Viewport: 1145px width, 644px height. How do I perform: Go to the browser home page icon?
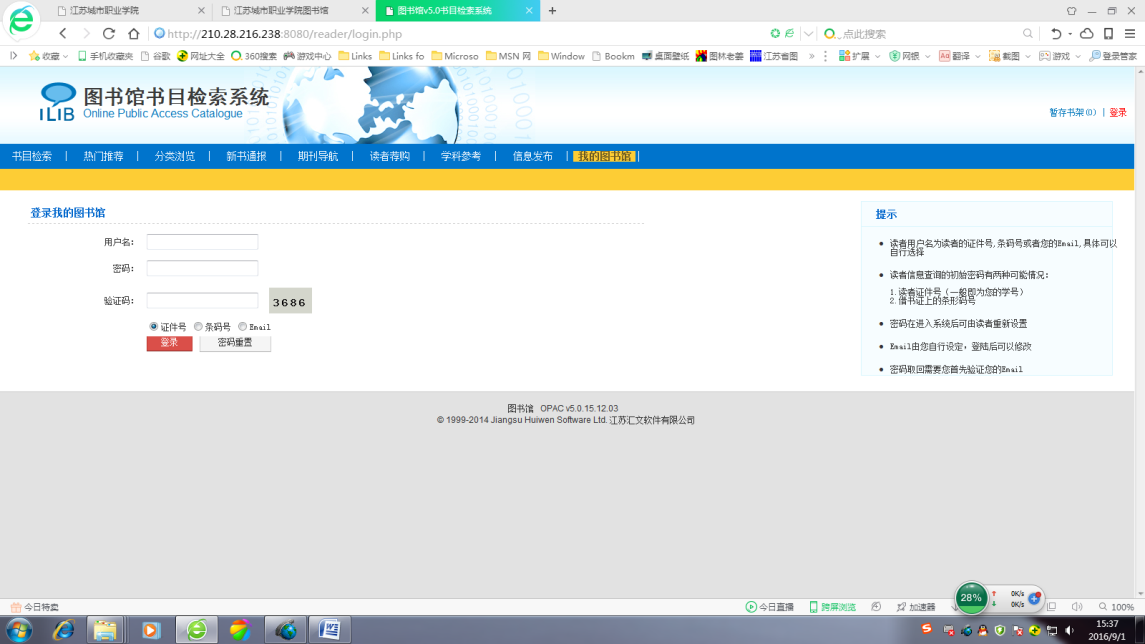[133, 34]
